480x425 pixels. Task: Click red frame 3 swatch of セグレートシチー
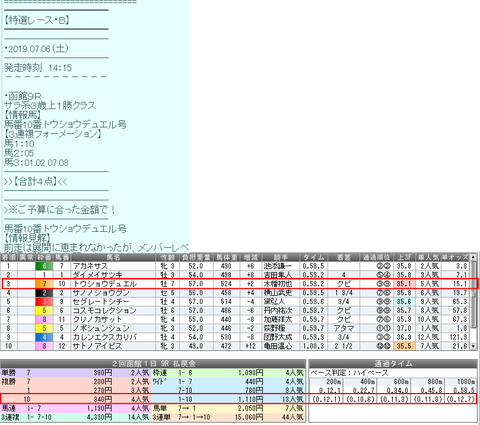point(44,302)
